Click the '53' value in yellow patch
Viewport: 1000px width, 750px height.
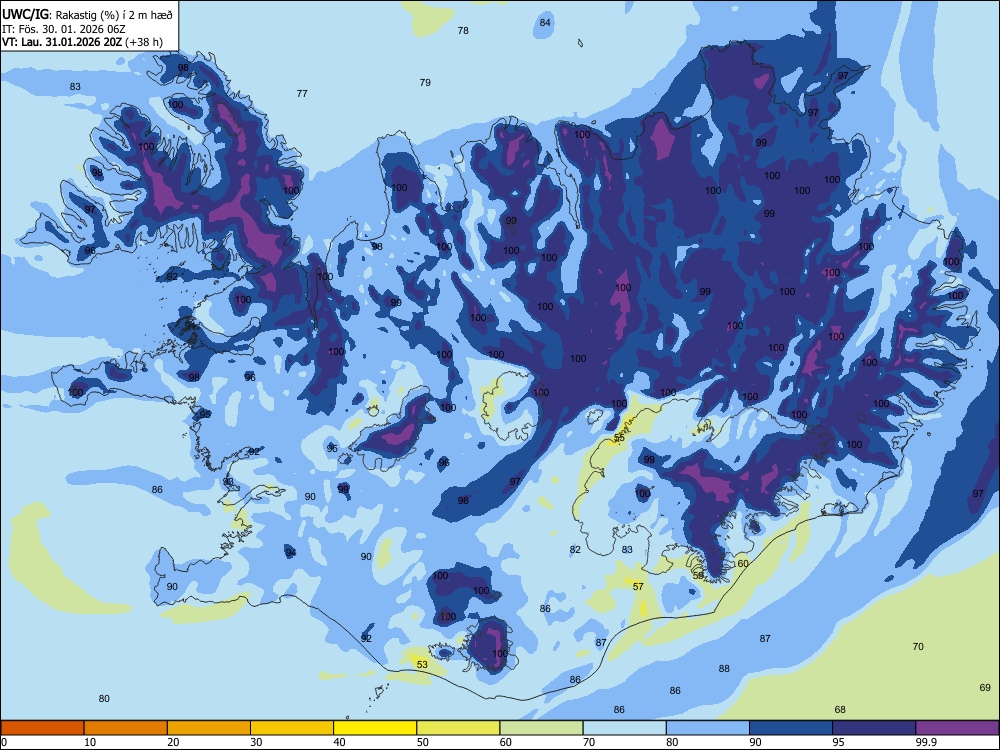pyautogui.click(x=422, y=665)
